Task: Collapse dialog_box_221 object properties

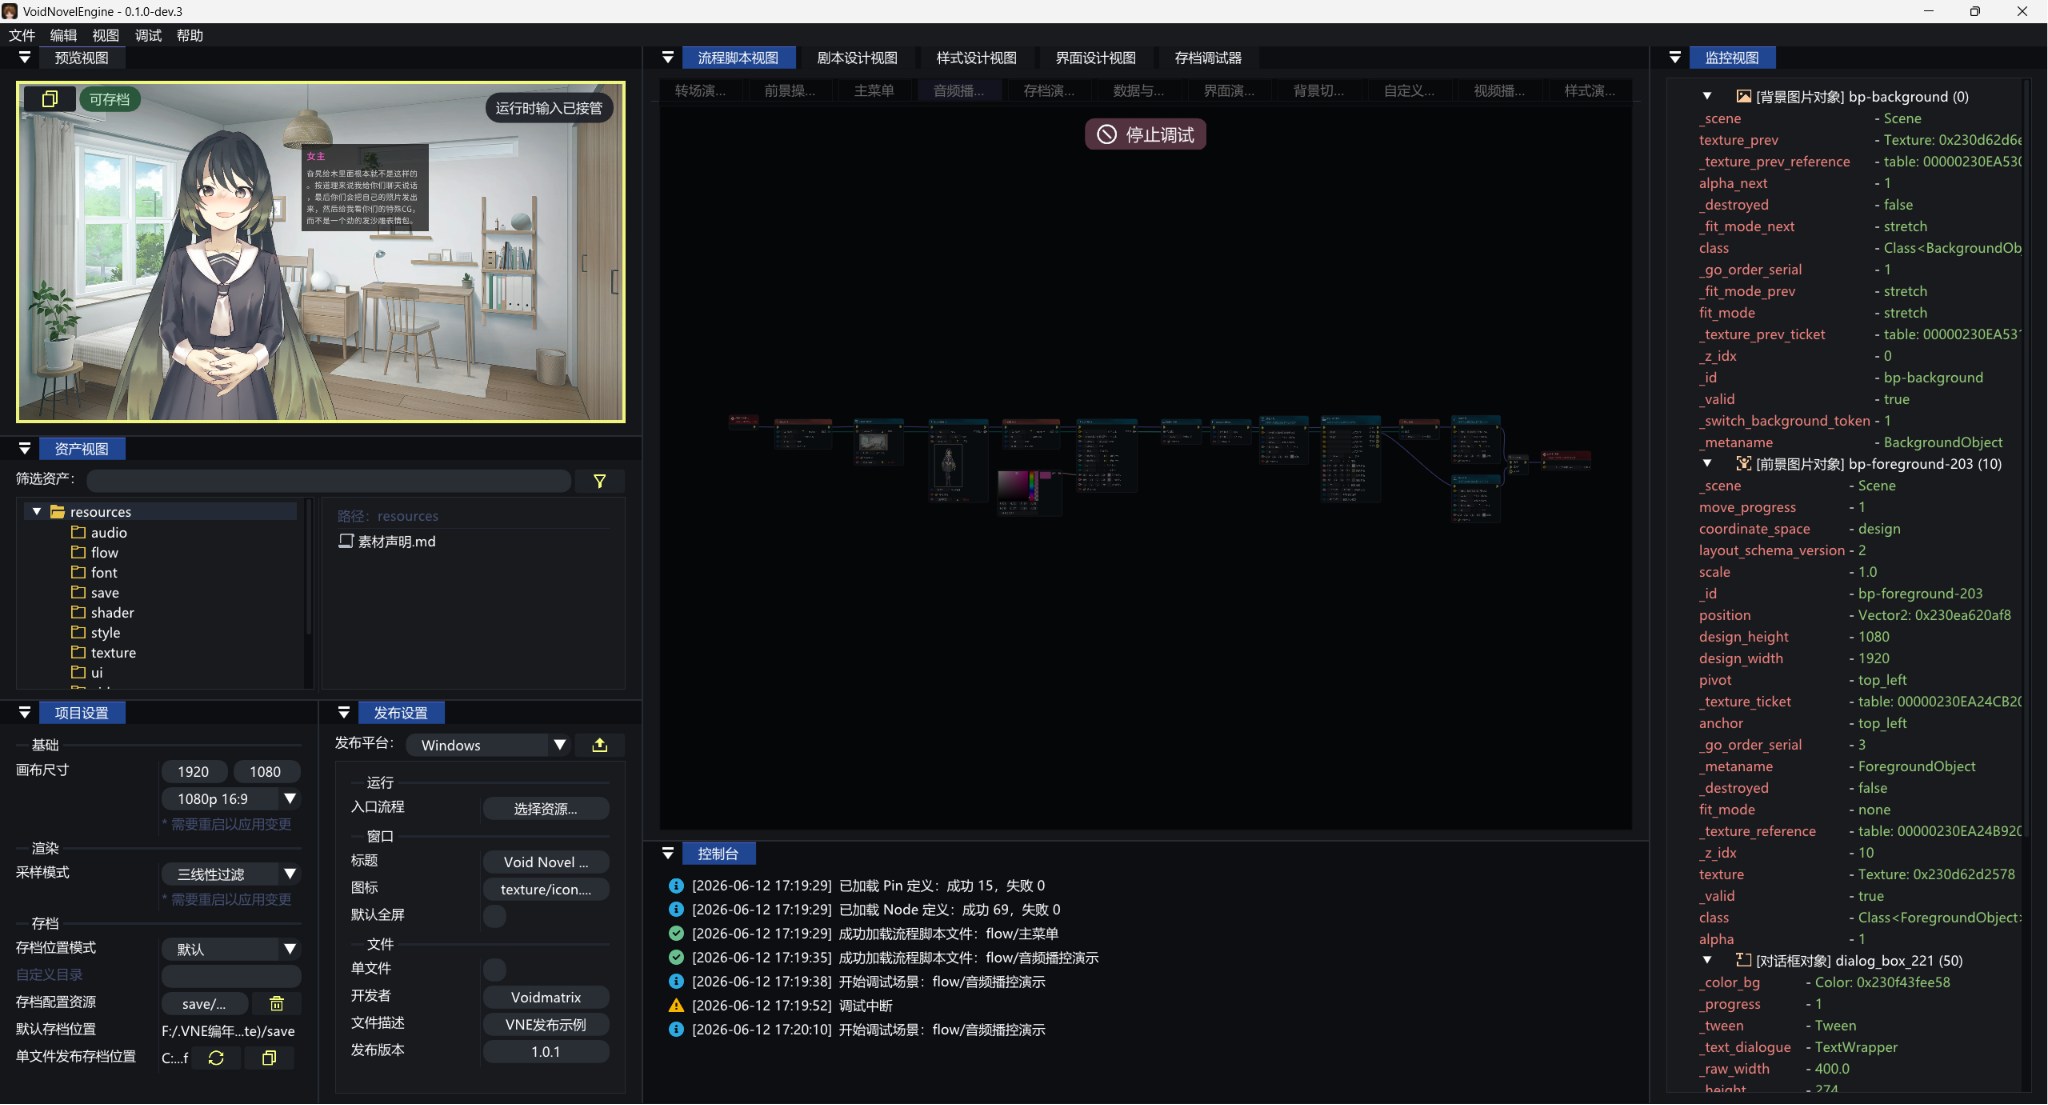Action: click(1707, 961)
